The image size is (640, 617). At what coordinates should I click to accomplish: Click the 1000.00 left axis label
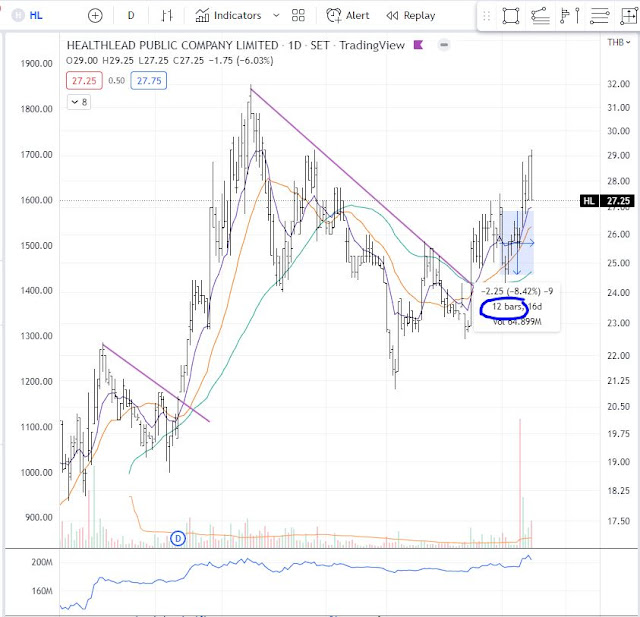tap(36, 473)
